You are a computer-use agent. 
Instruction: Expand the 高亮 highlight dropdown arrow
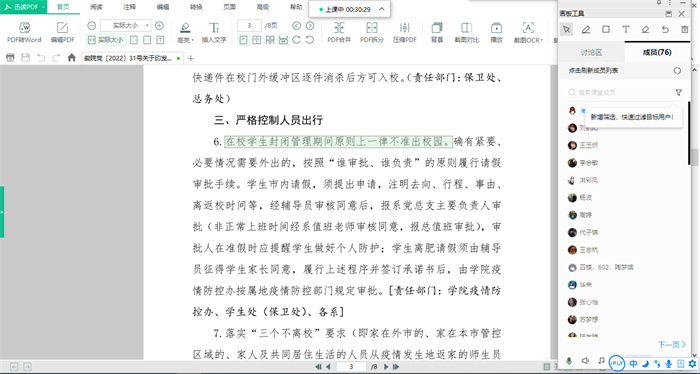click(192, 40)
